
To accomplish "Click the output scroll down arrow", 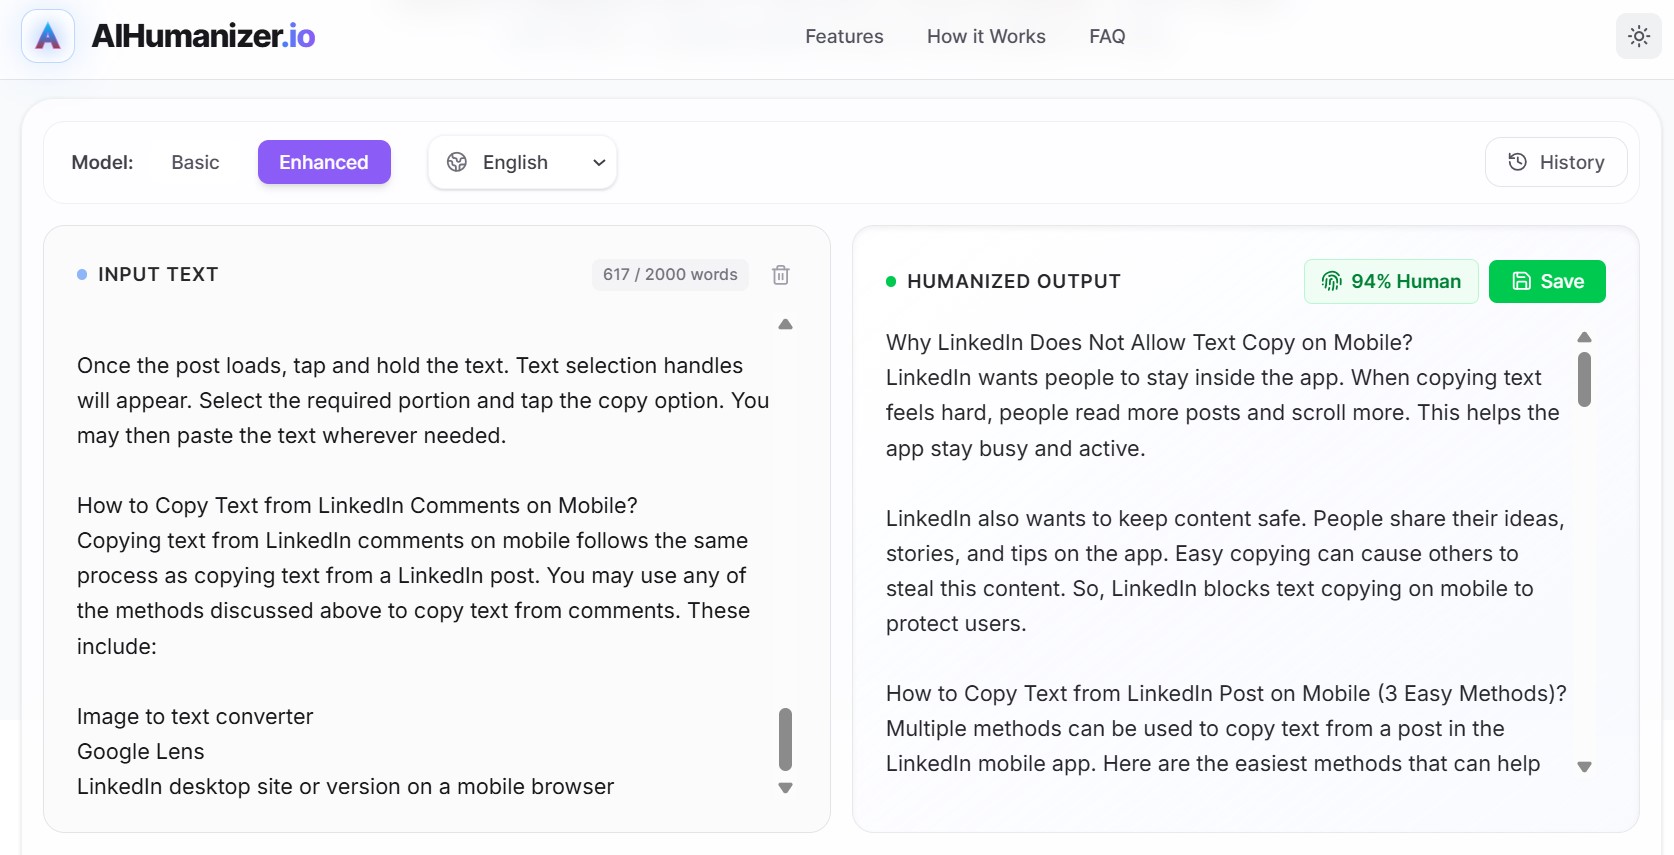I will click(1584, 767).
